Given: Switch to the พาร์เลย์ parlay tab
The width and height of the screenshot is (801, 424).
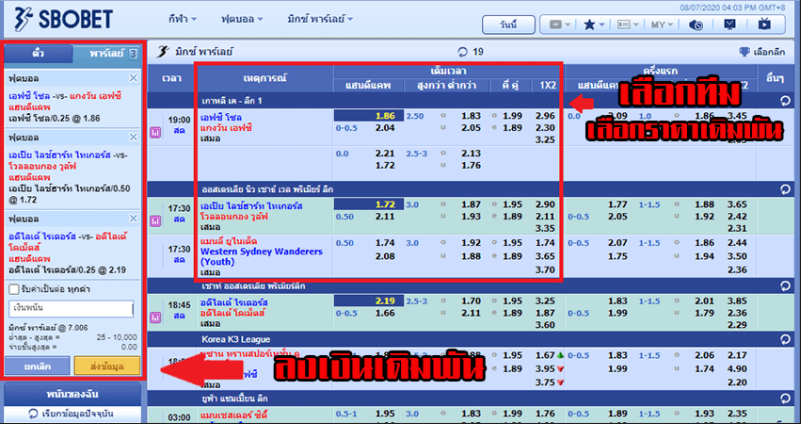Looking at the screenshot, I should tap(106, 53).
